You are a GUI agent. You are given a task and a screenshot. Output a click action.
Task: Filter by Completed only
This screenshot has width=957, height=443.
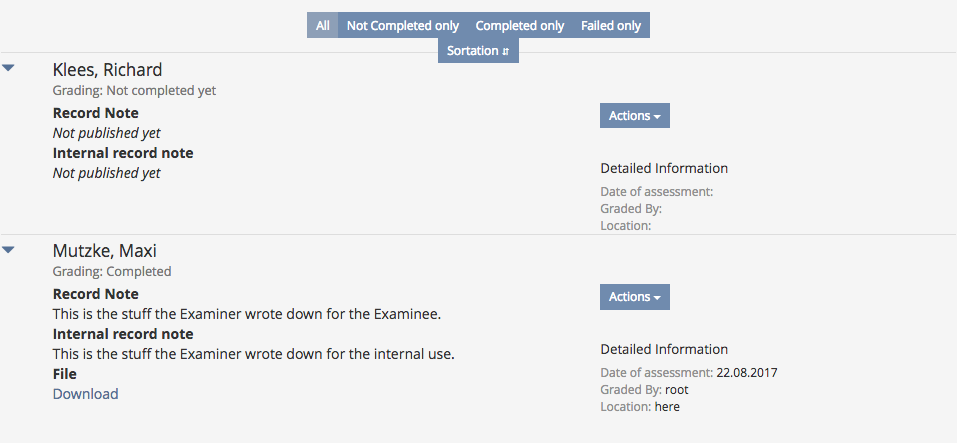pos(520,26)
